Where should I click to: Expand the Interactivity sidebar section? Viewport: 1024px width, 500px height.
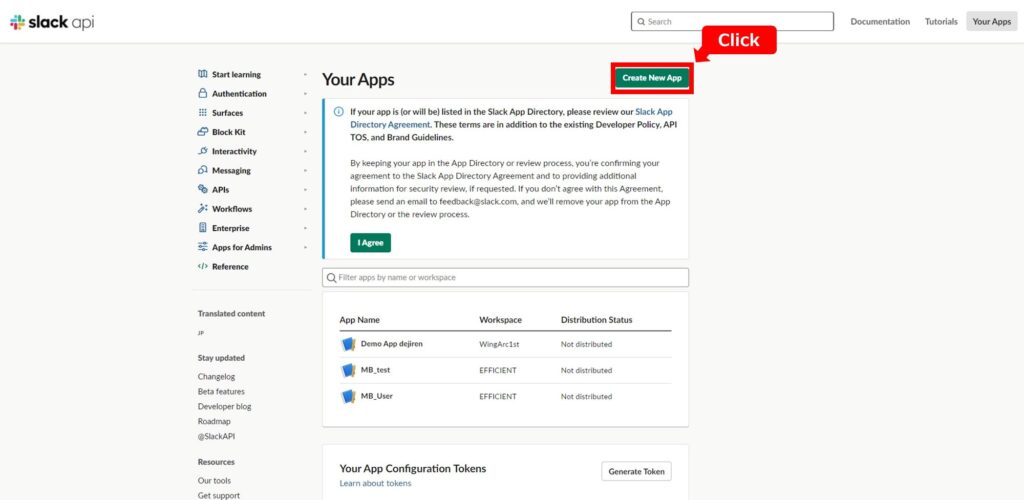click(305, 151)
